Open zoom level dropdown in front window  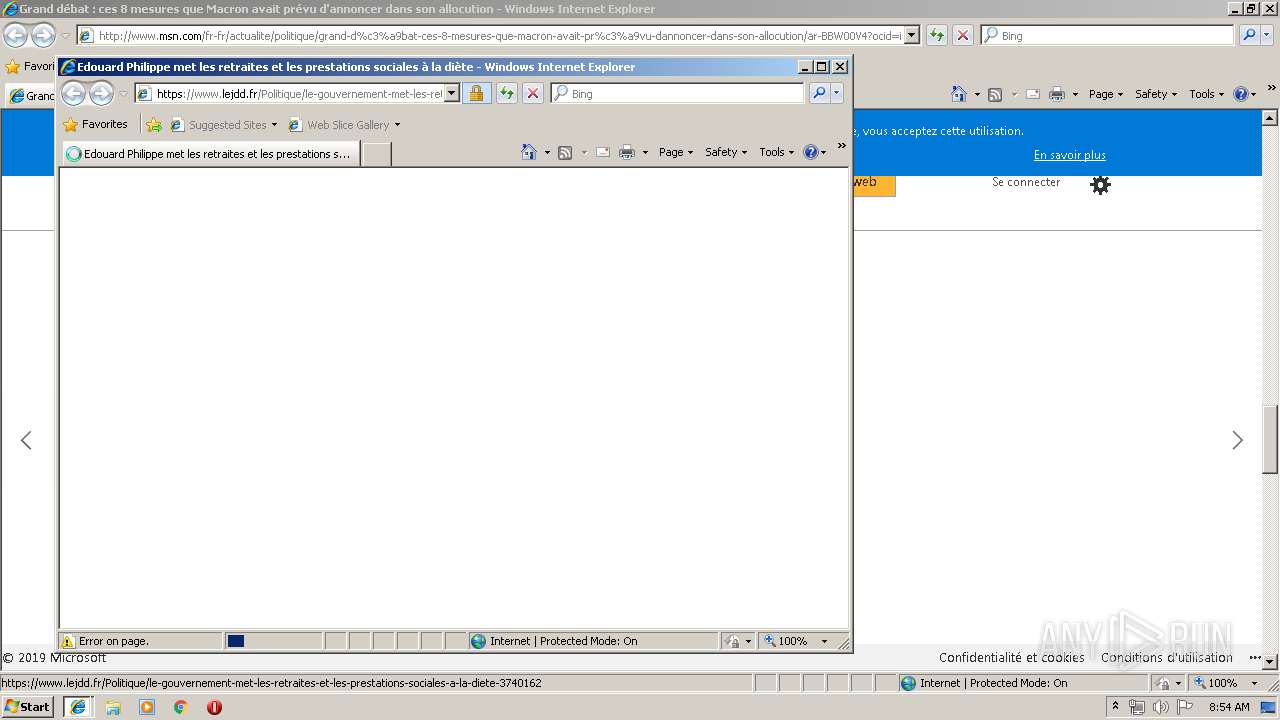tap(824, 641)
